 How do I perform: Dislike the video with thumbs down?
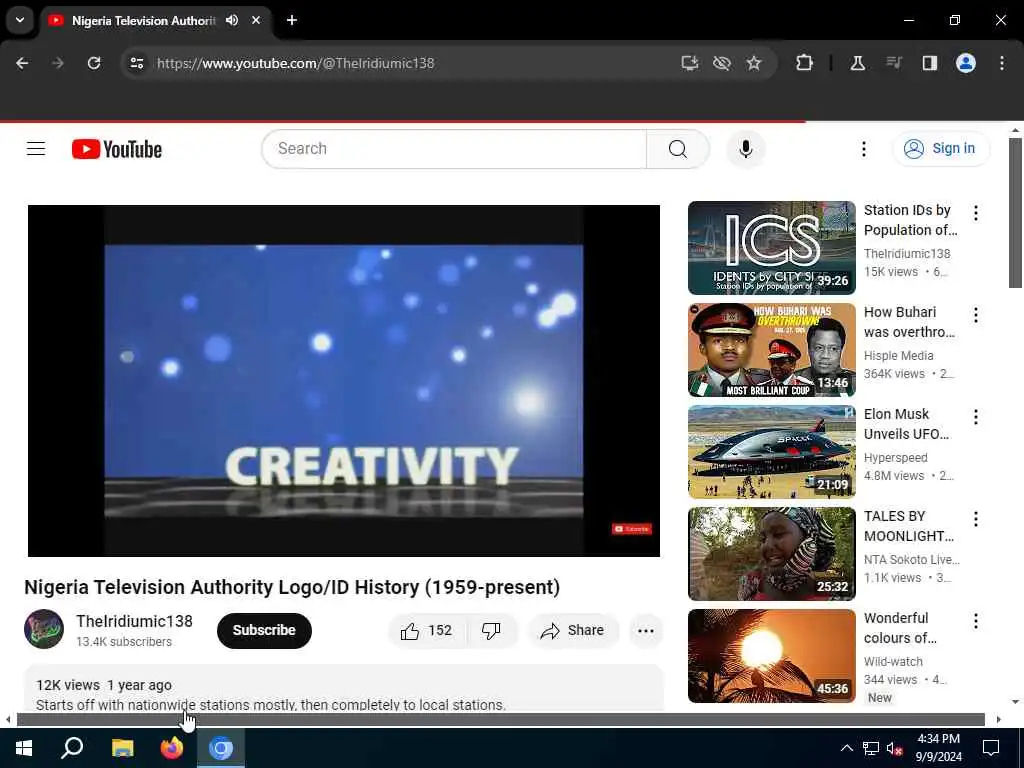pyautogui.click(x=491, y=630)
